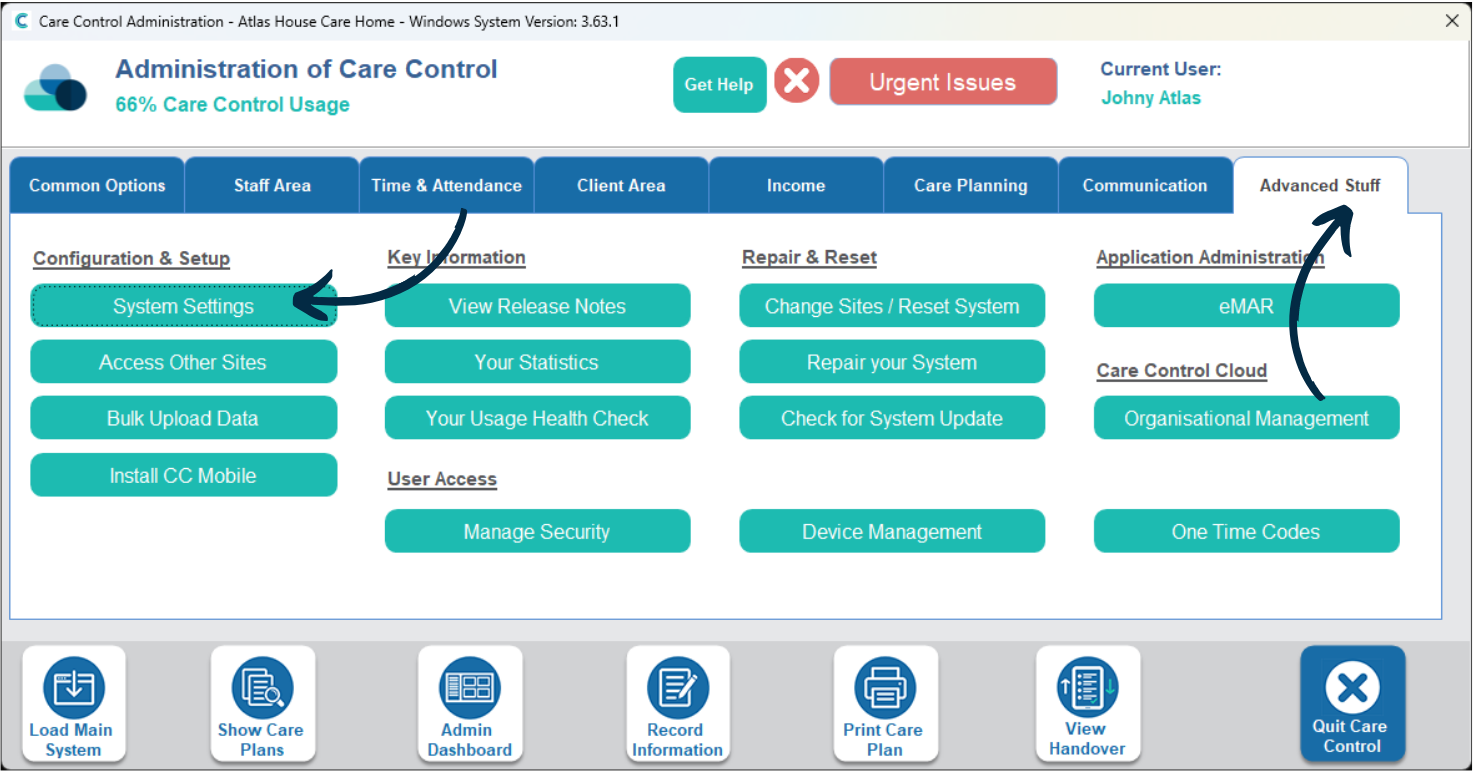
Task: Switch to the Staff Area tab
Action: point(272,185)
